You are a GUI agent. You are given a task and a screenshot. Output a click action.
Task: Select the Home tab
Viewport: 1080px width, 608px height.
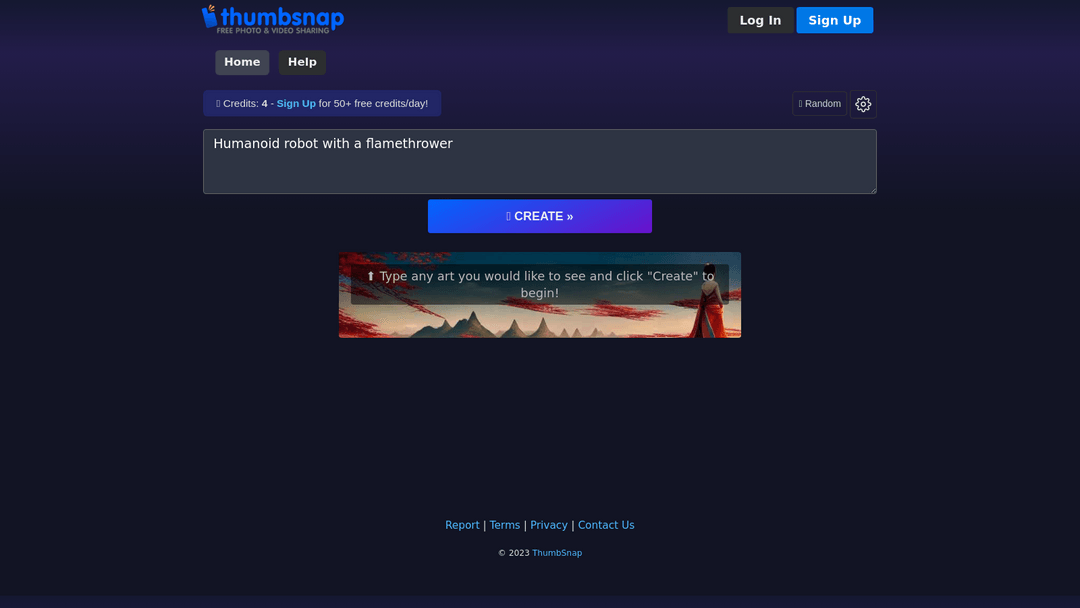pyautogui.click(x=241, y=62)
